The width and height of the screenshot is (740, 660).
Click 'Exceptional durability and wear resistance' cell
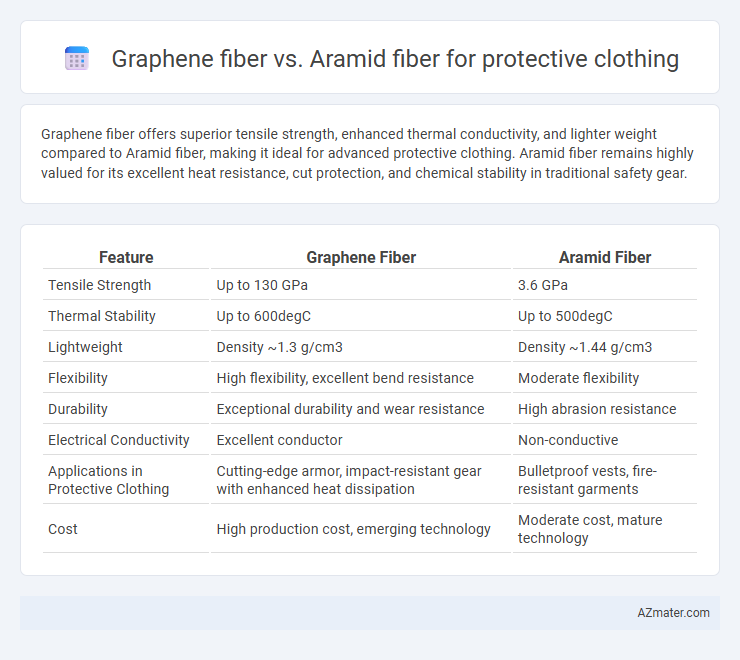[350, 409]
